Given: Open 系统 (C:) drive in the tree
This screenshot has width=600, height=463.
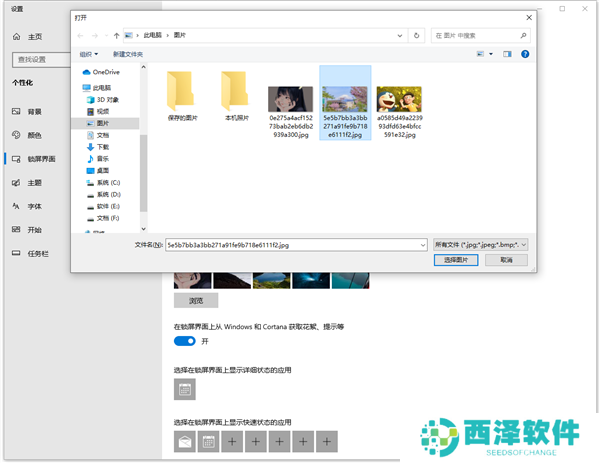Looking at the screenshot, I should click(x=103, y=183).
